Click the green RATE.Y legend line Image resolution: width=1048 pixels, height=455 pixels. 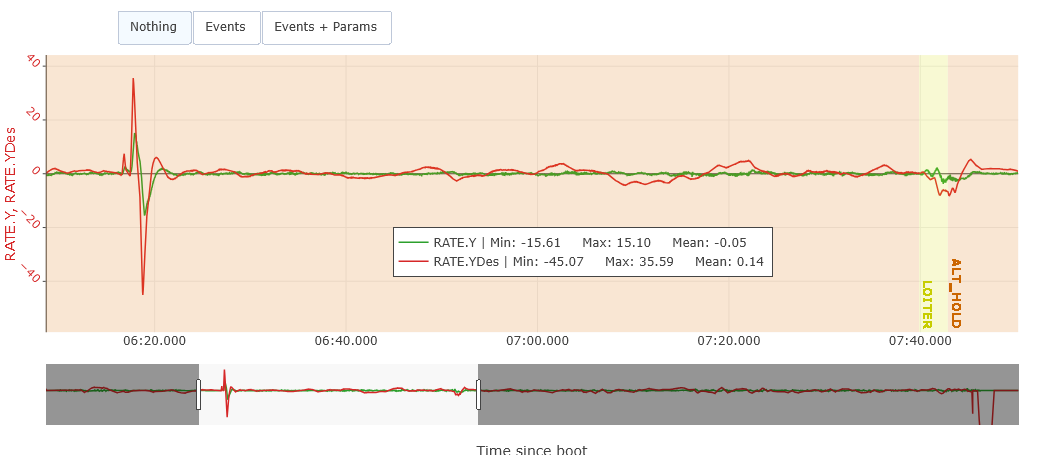(x=413, y=242)
